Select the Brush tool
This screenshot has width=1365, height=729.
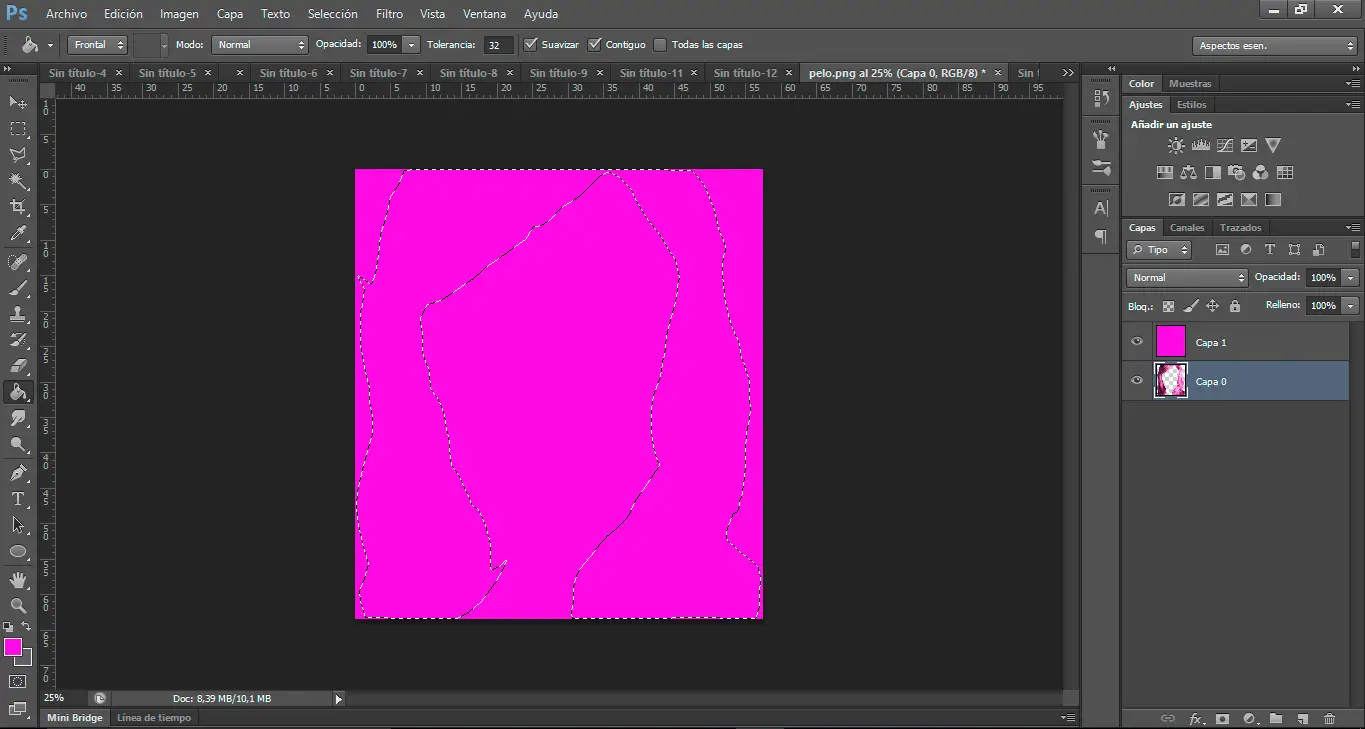pos(18,288)
